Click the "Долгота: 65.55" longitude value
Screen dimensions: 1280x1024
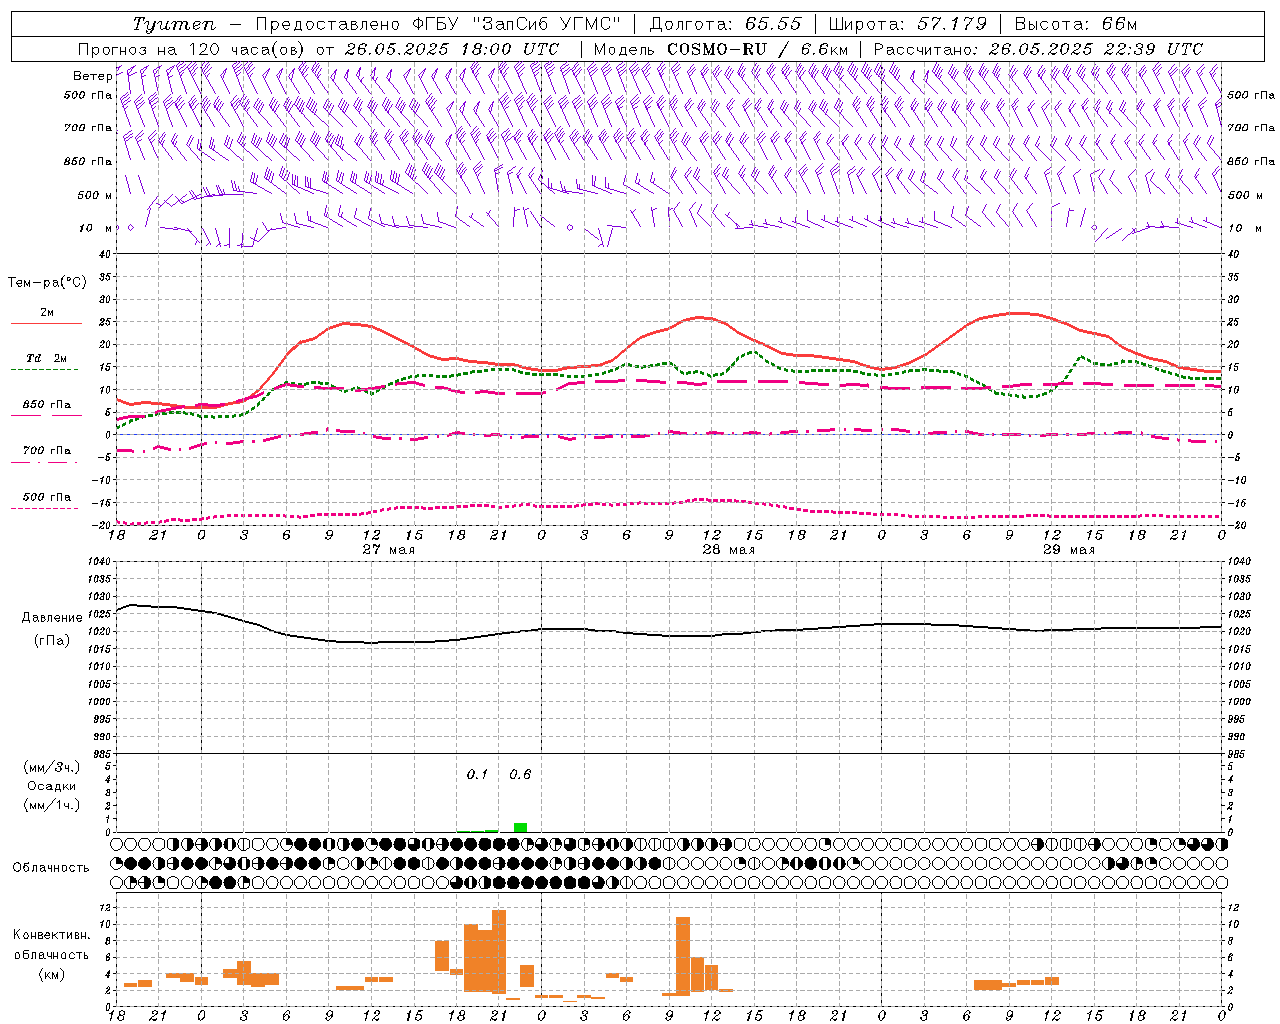pos(725,24)
